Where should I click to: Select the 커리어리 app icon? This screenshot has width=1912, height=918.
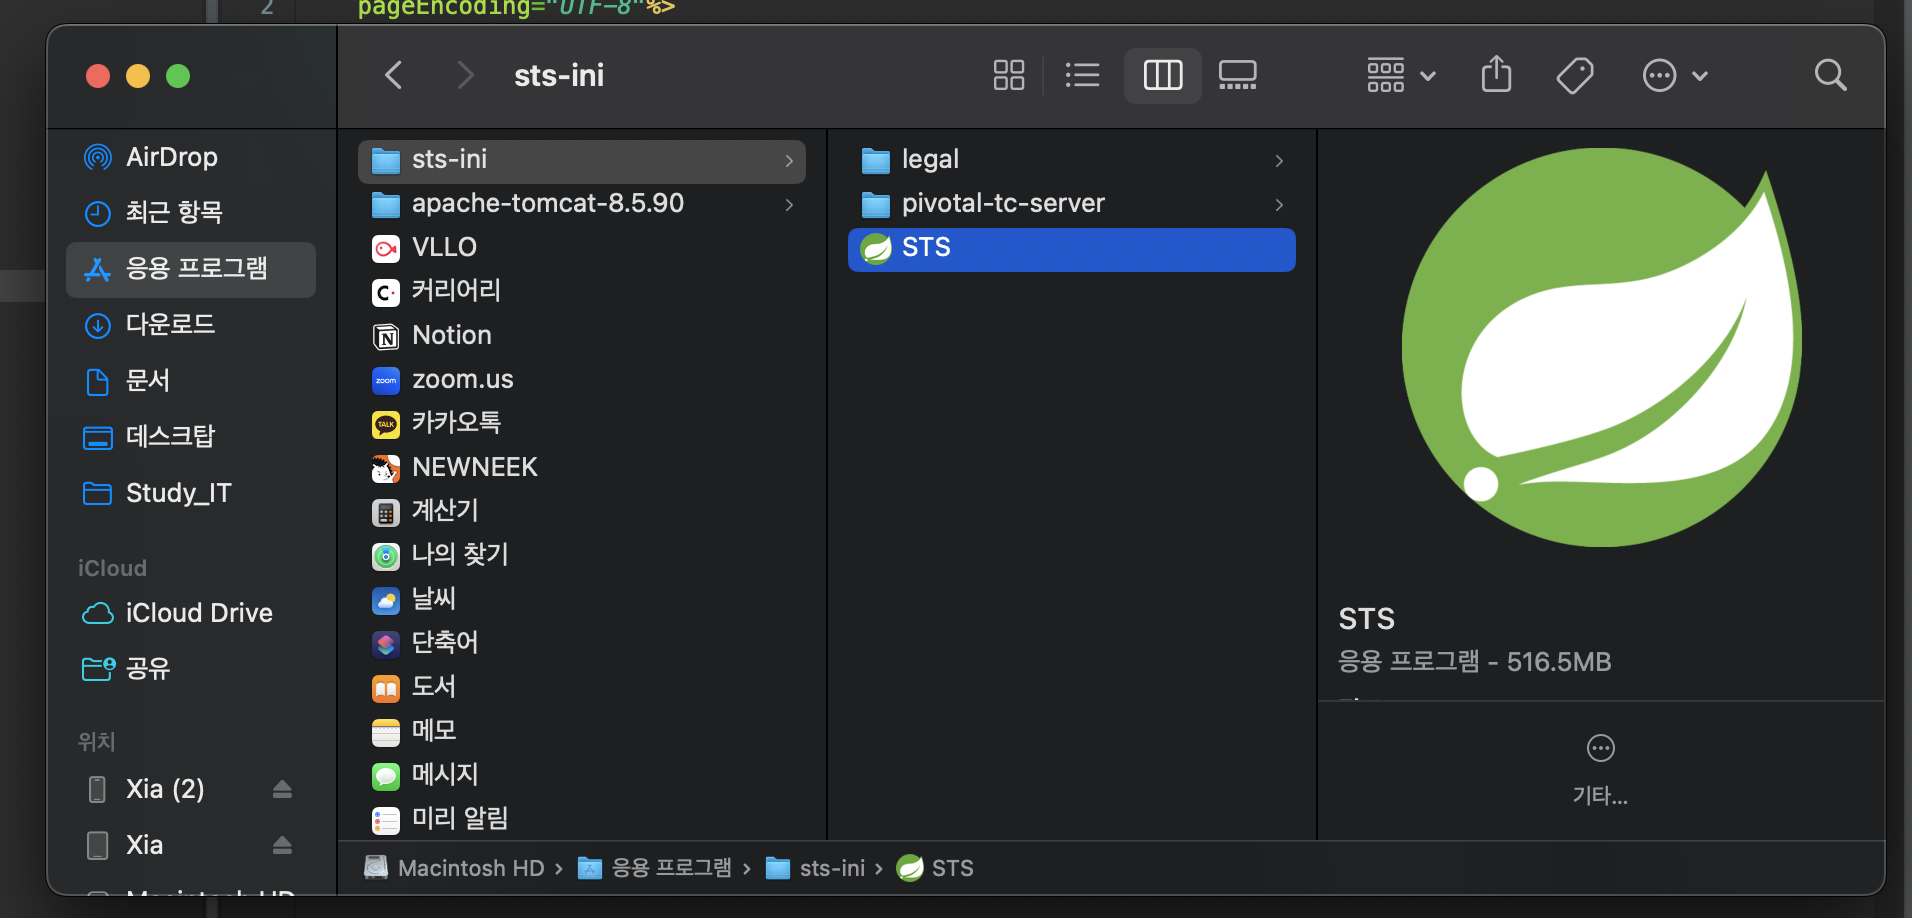(386, 292)
